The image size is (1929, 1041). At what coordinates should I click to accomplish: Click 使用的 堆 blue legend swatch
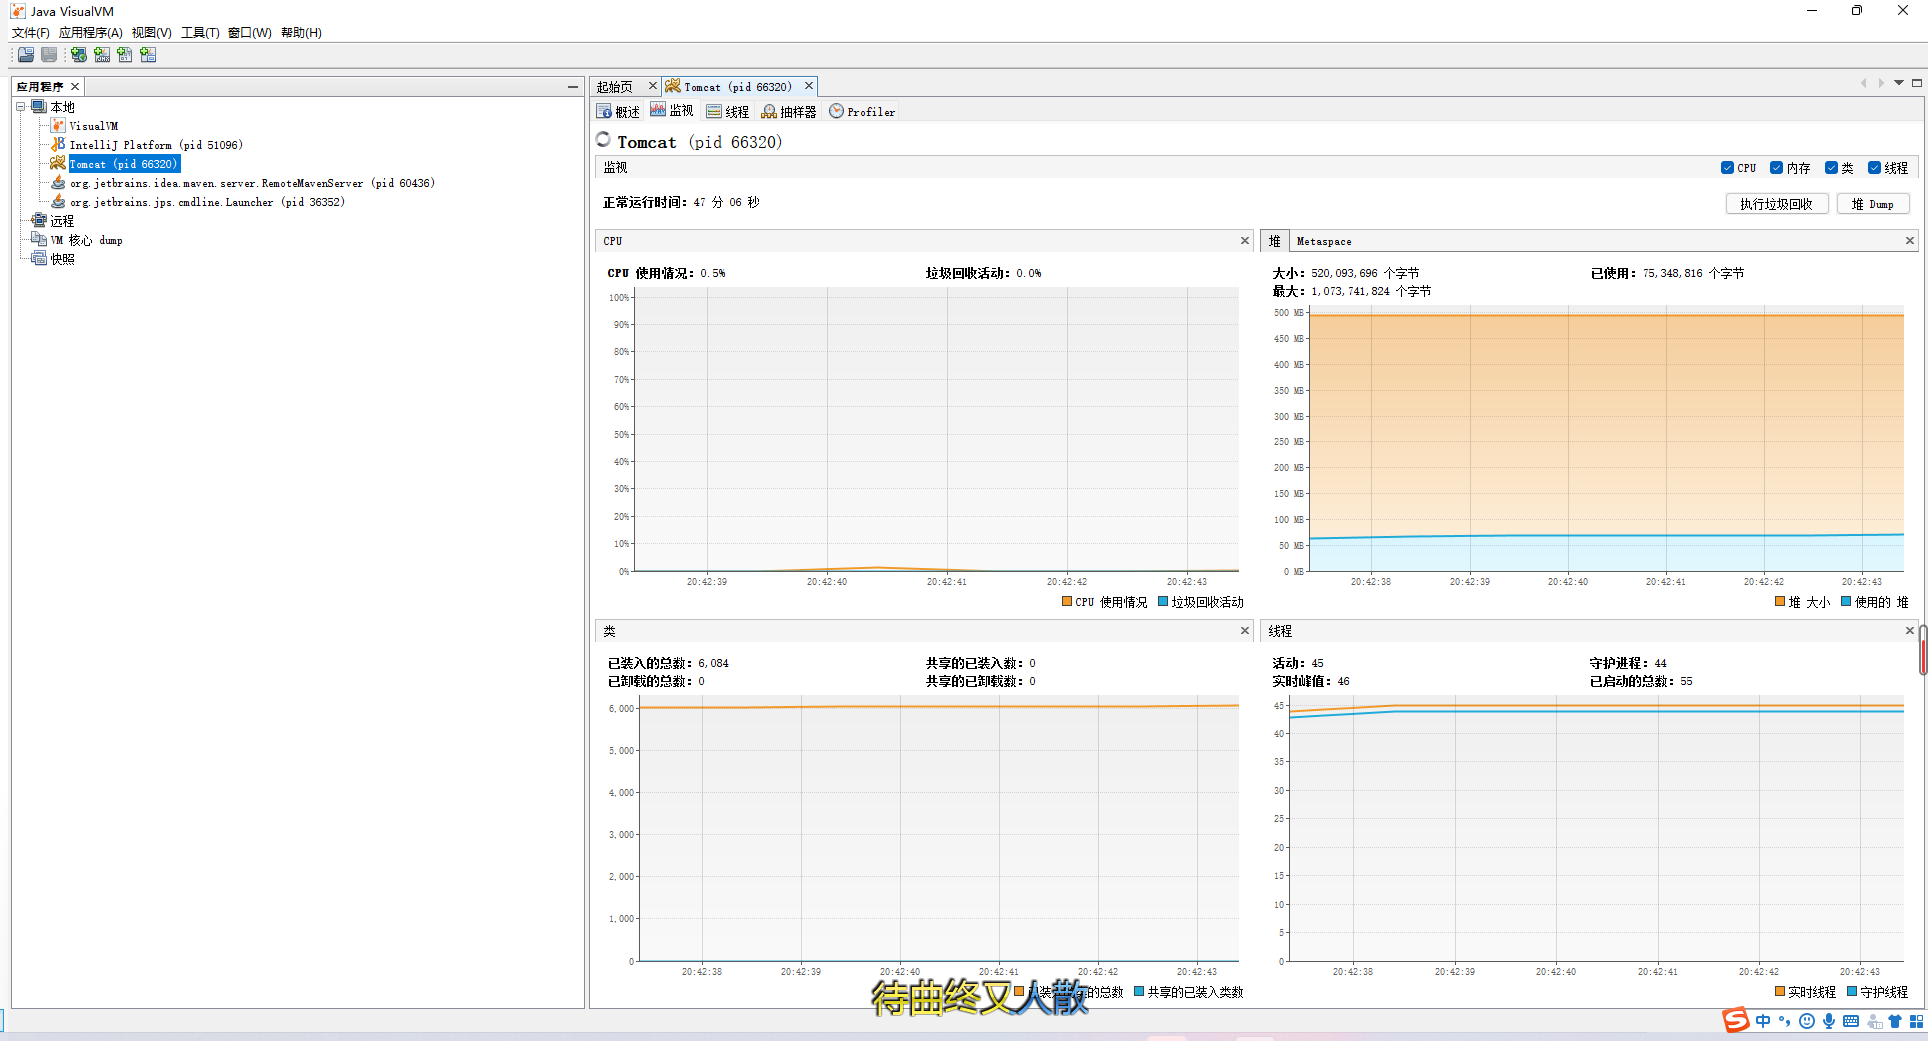pos(1846,602)
